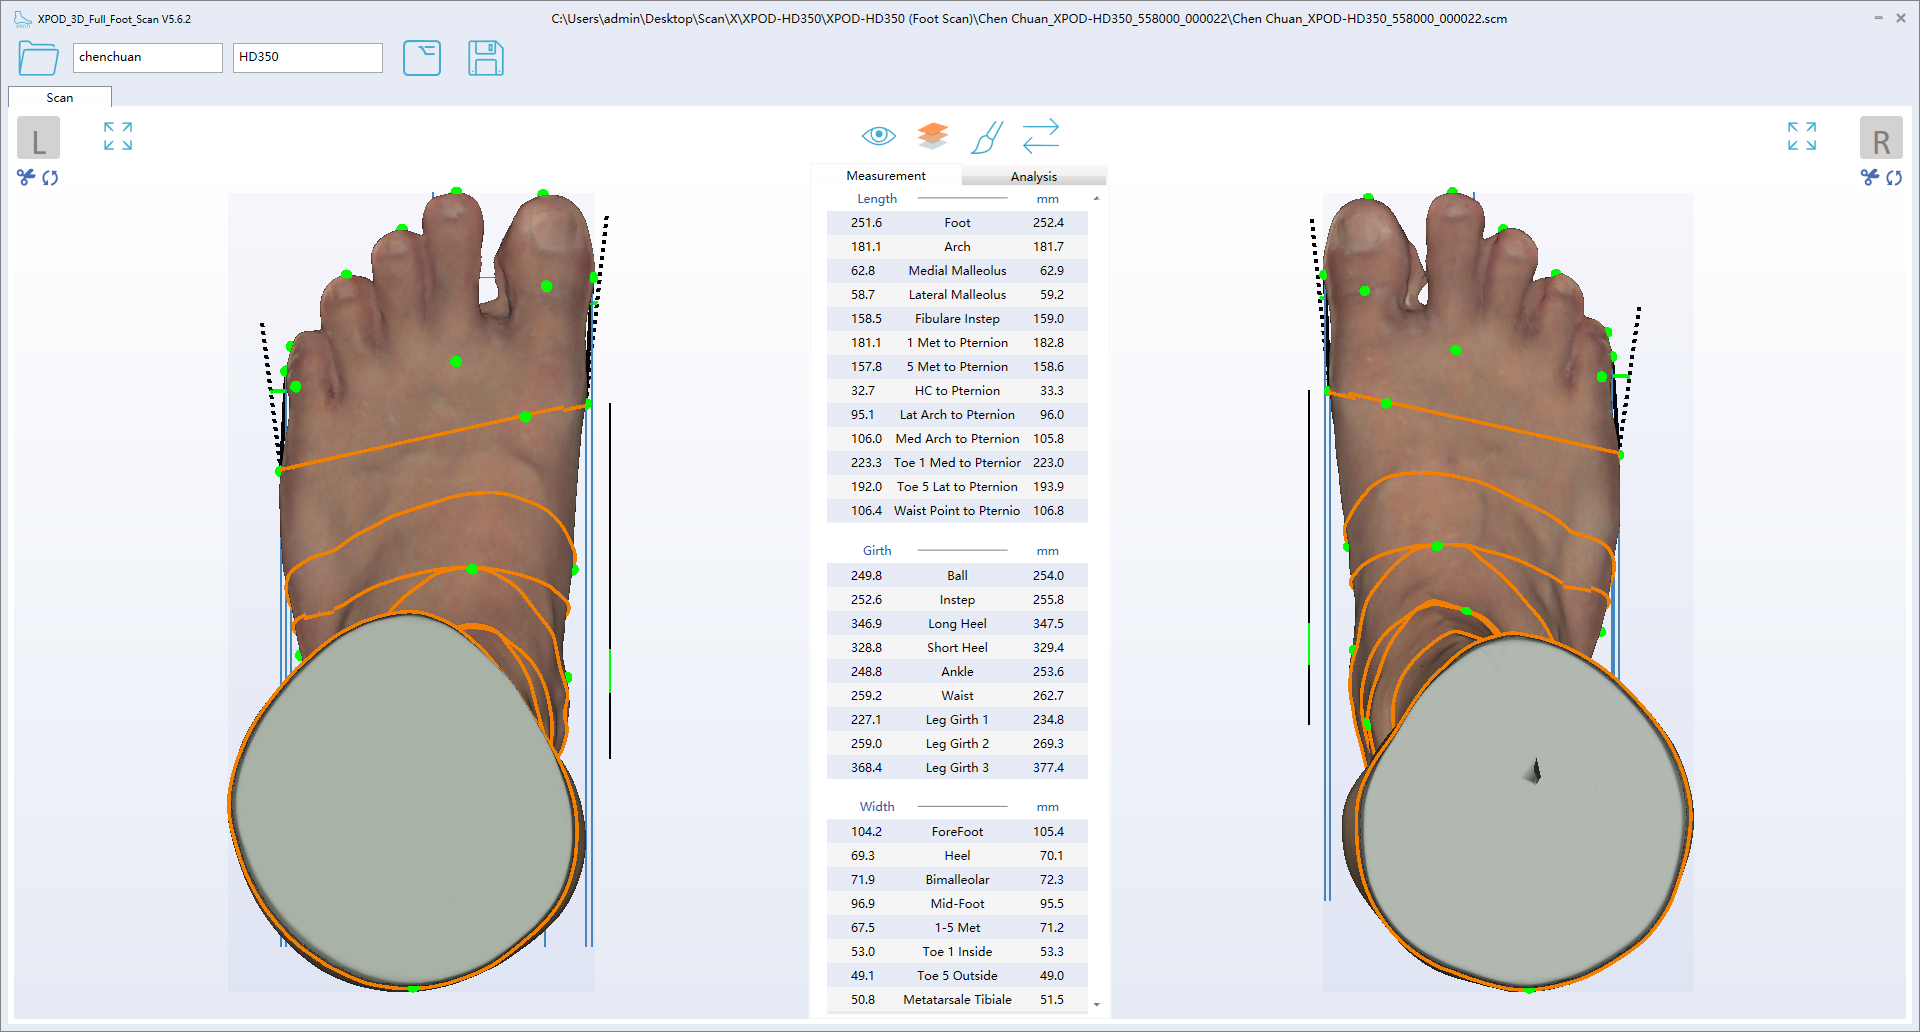Expand the right foot view to fullscreen
The height and width of the screenshot is (1032, 1920).
tap(1801, 136)
